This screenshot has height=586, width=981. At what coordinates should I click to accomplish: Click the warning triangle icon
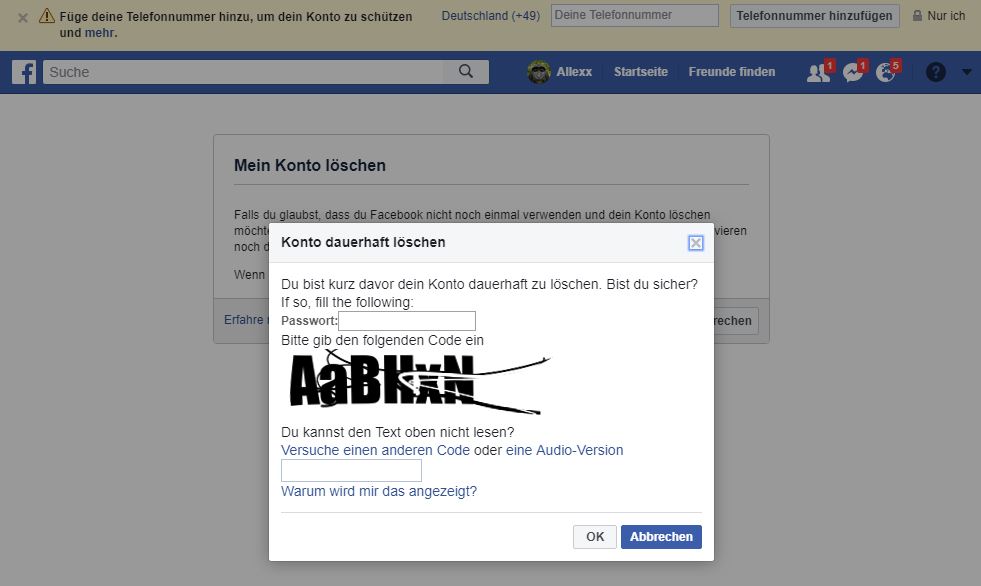(x=47, y=16)
